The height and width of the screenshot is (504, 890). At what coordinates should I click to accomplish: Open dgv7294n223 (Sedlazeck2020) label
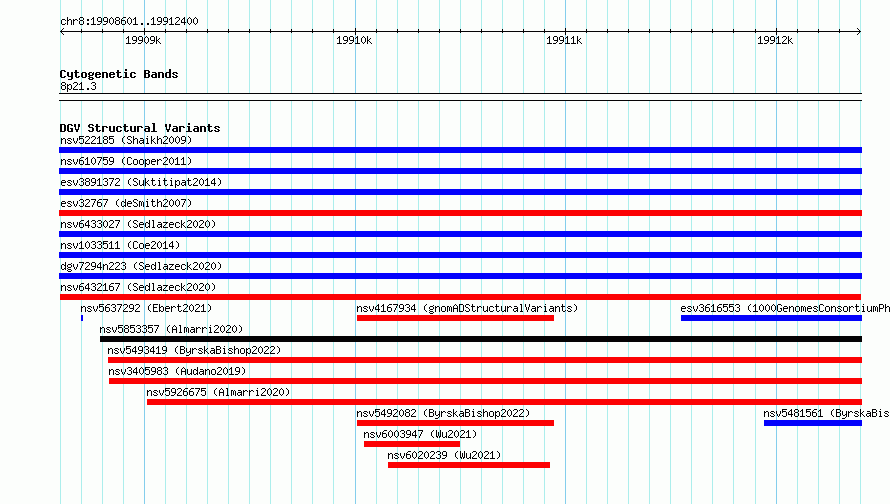coord(141,266)
